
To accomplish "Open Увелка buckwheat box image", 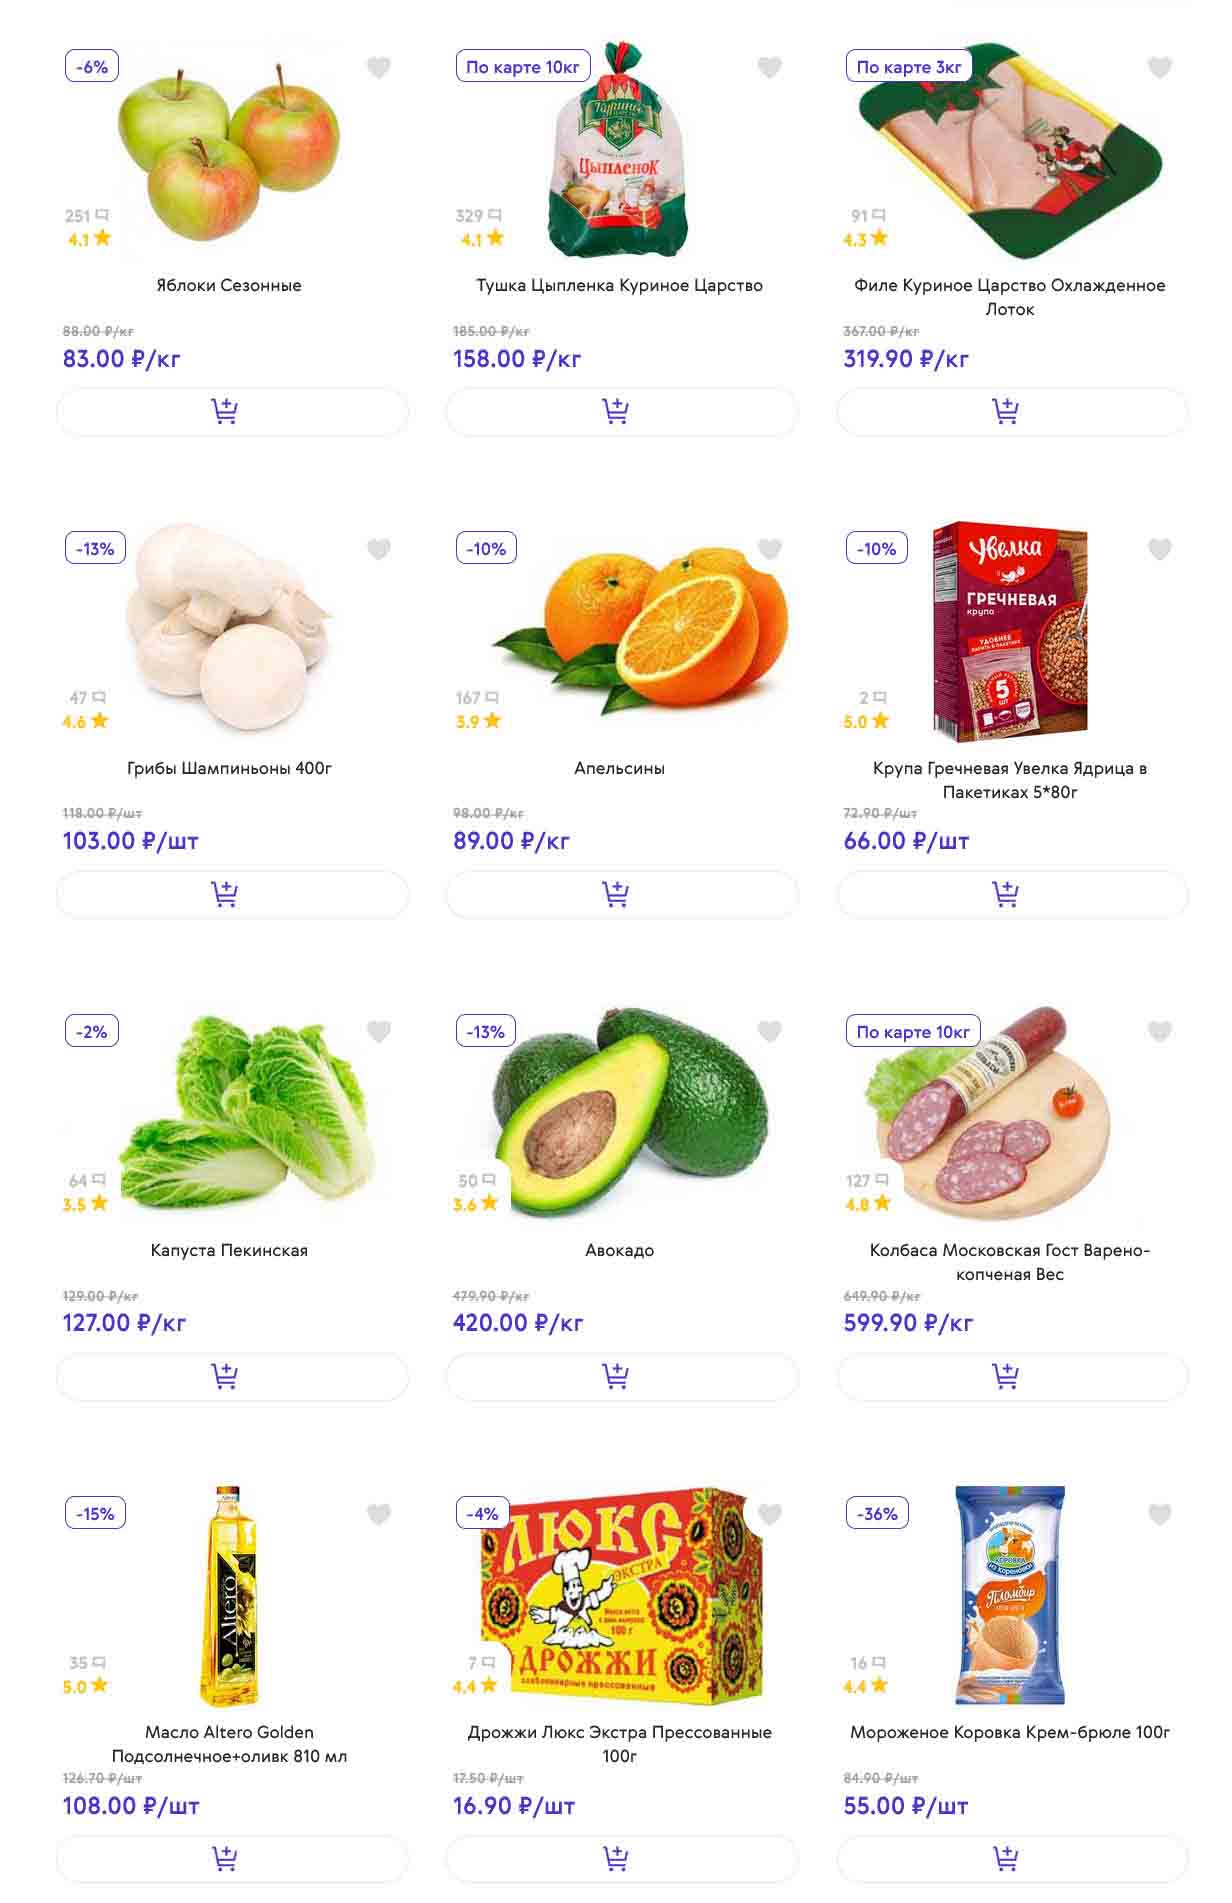I will tap(1010, 630).
